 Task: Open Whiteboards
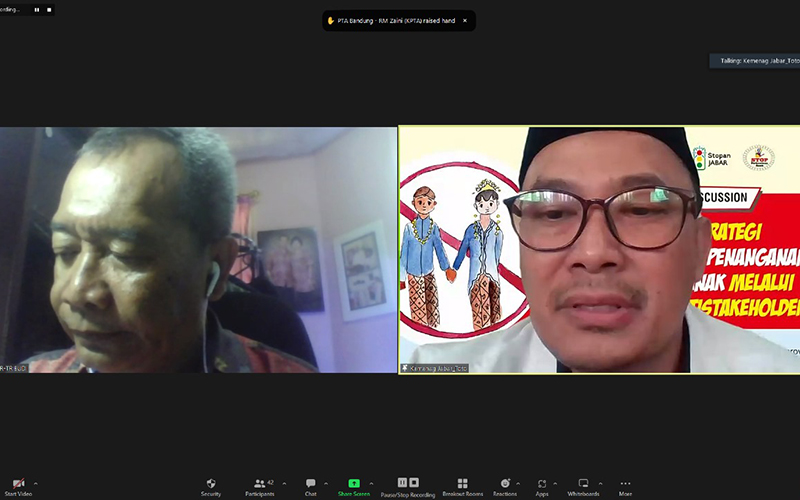tap(583, 486)
